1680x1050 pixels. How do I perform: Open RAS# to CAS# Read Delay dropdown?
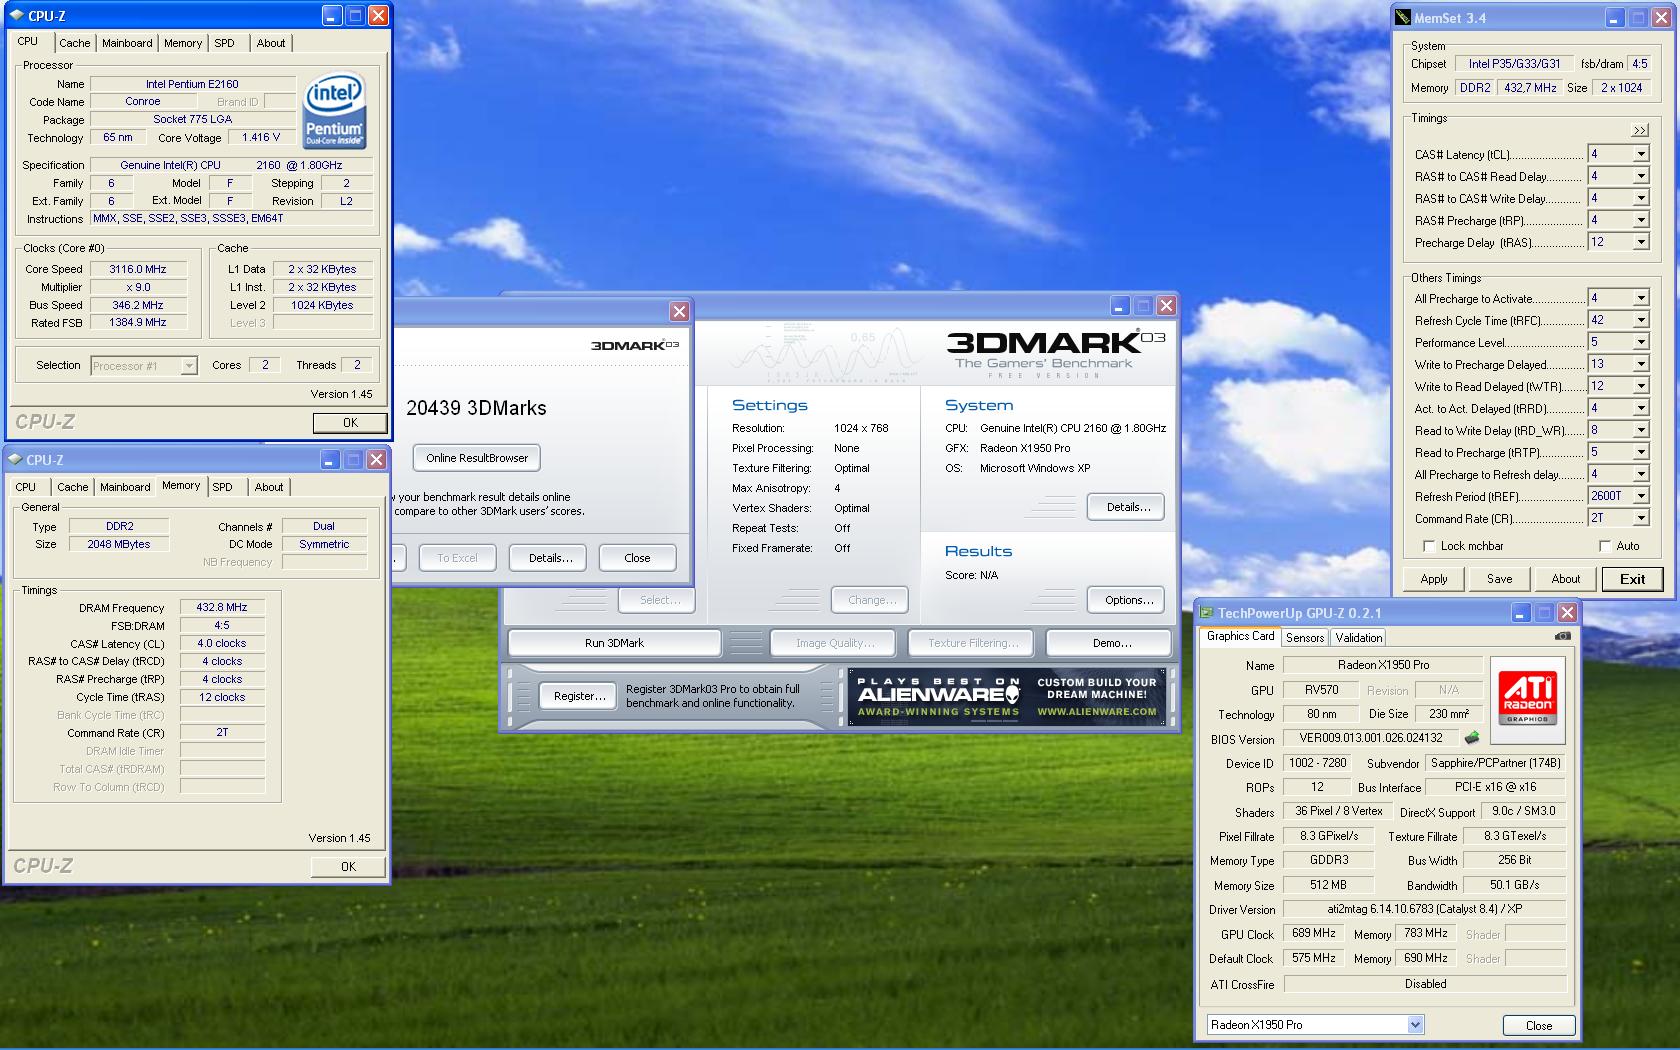pyautogui.click(x=1641, y=176)
